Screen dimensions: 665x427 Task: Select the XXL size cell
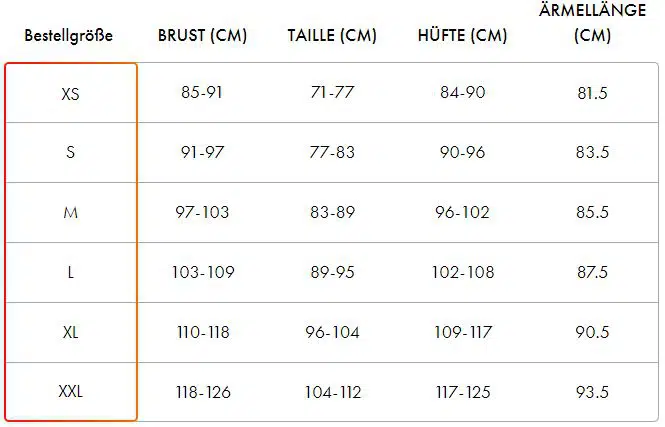pyautogui.click(x=70, y=391)
